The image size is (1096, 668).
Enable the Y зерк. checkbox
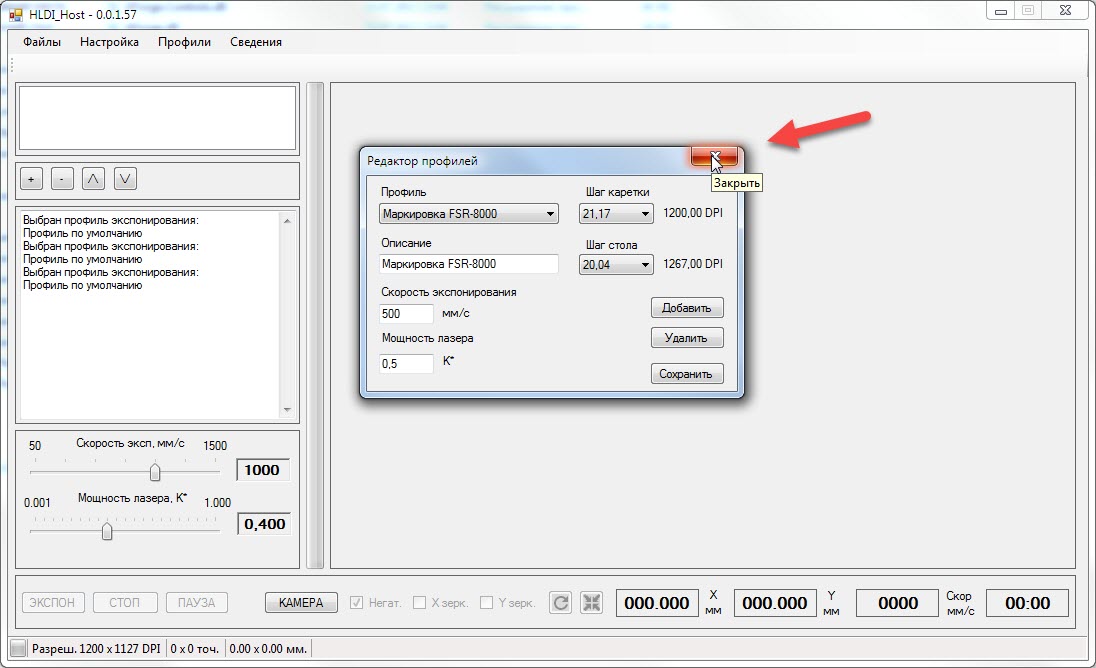486,602
